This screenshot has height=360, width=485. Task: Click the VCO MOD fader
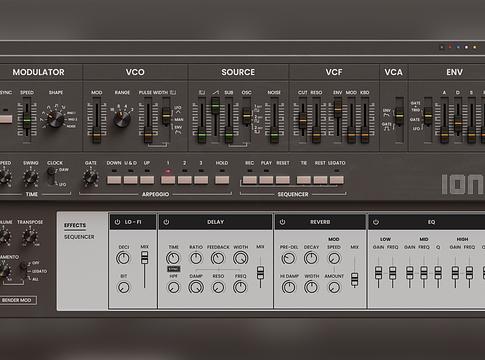(97, 135)
